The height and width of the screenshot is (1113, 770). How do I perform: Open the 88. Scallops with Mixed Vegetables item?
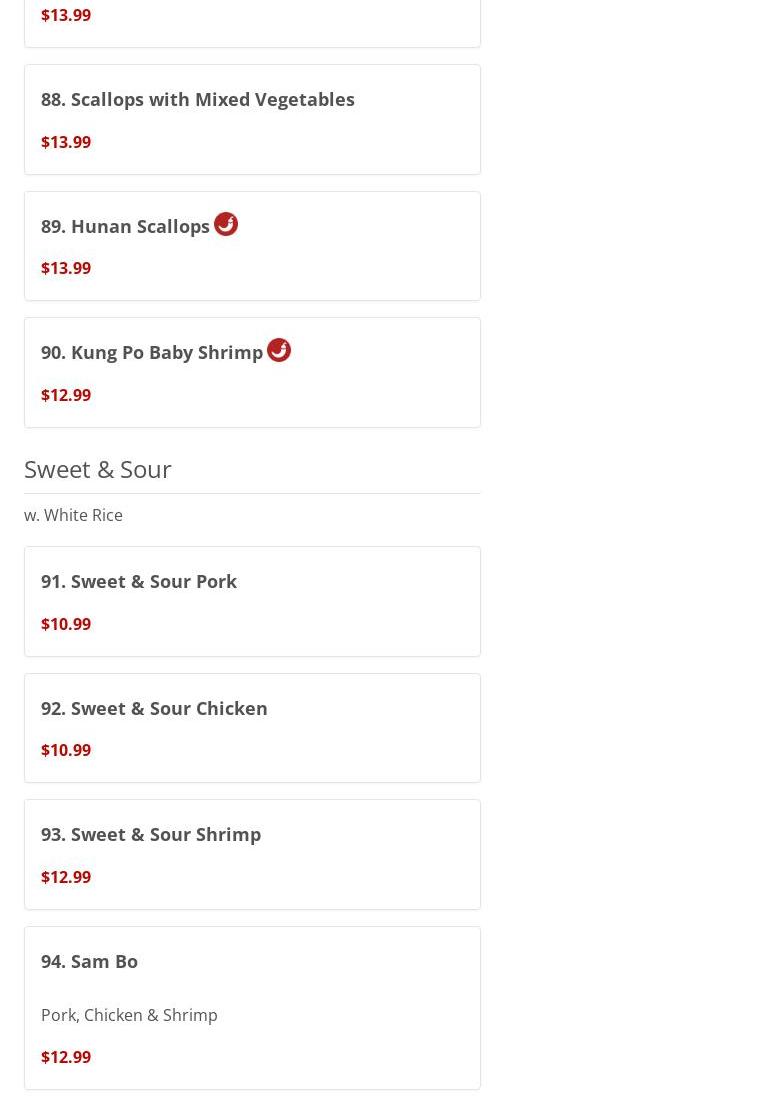pos(198,100)
